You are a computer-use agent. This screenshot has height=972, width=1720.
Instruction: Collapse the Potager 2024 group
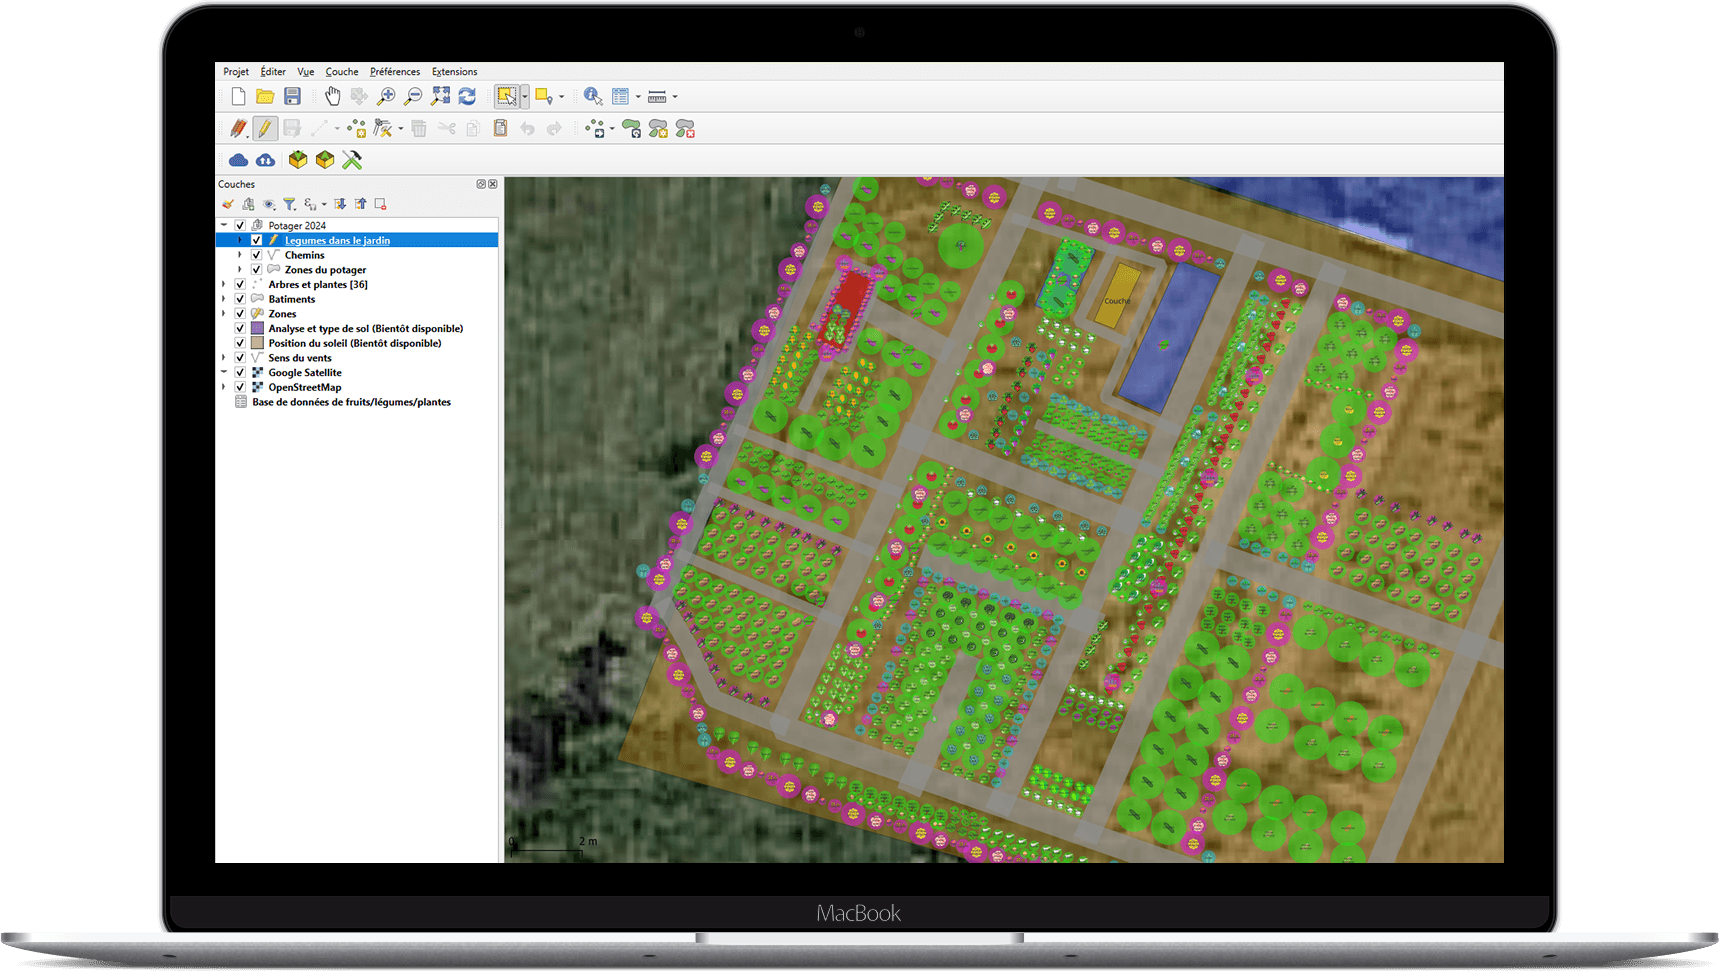tap(224, 226)
